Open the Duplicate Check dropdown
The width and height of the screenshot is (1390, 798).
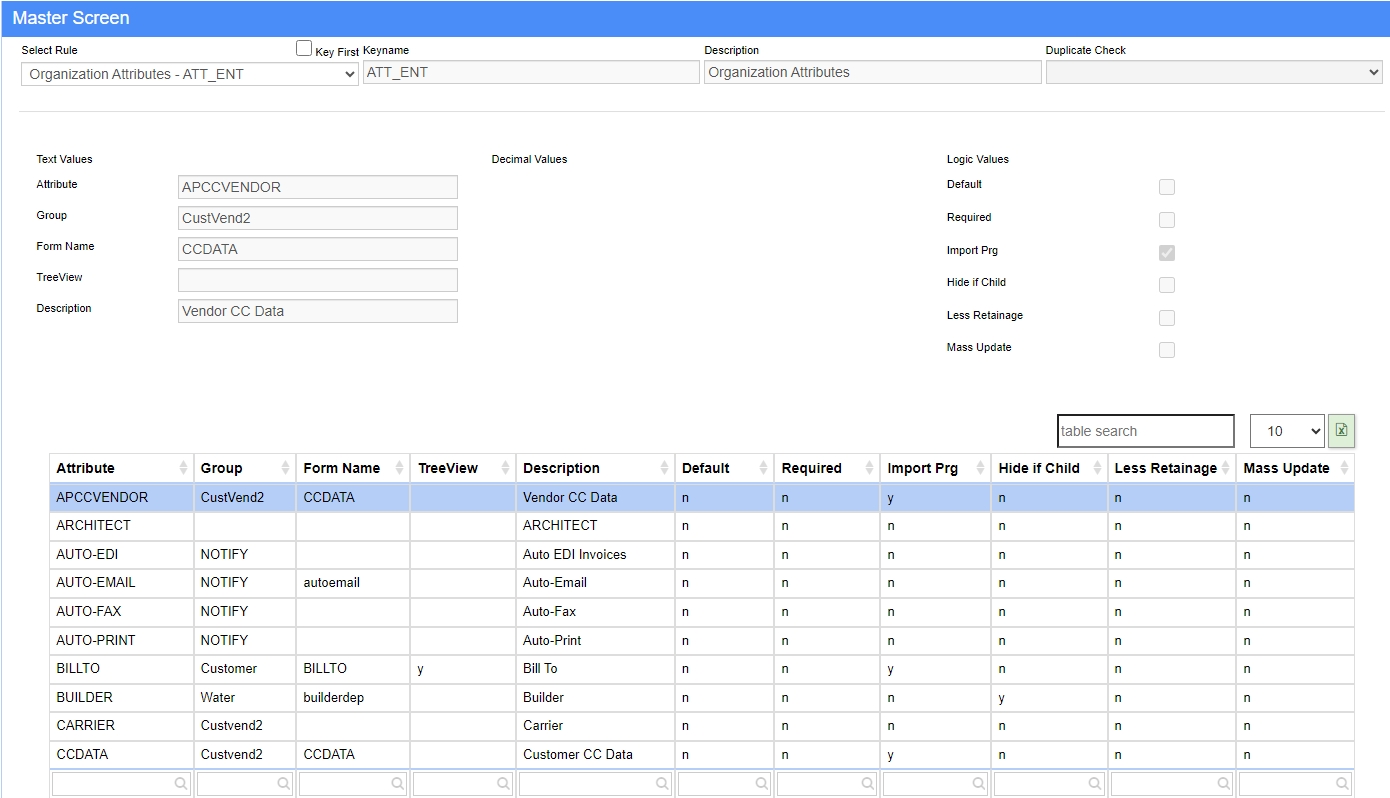click(1214, 72)
